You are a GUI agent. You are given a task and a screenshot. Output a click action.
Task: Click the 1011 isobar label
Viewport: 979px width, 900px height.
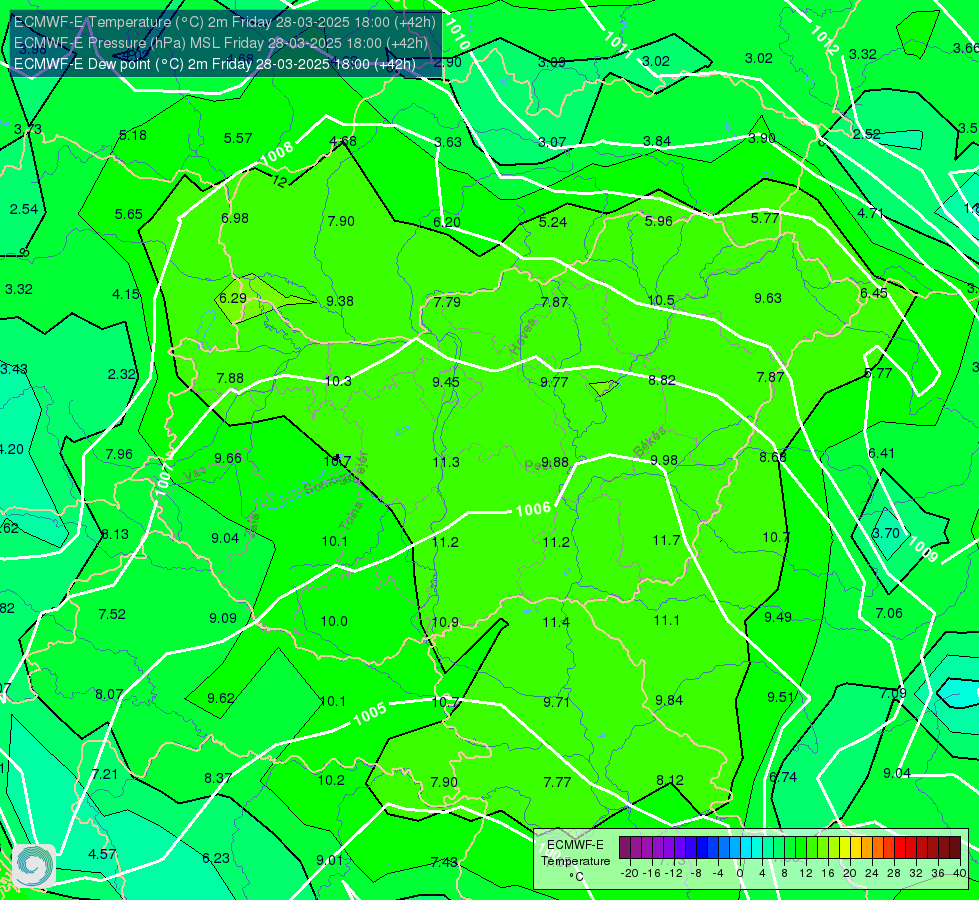point(617,44)
